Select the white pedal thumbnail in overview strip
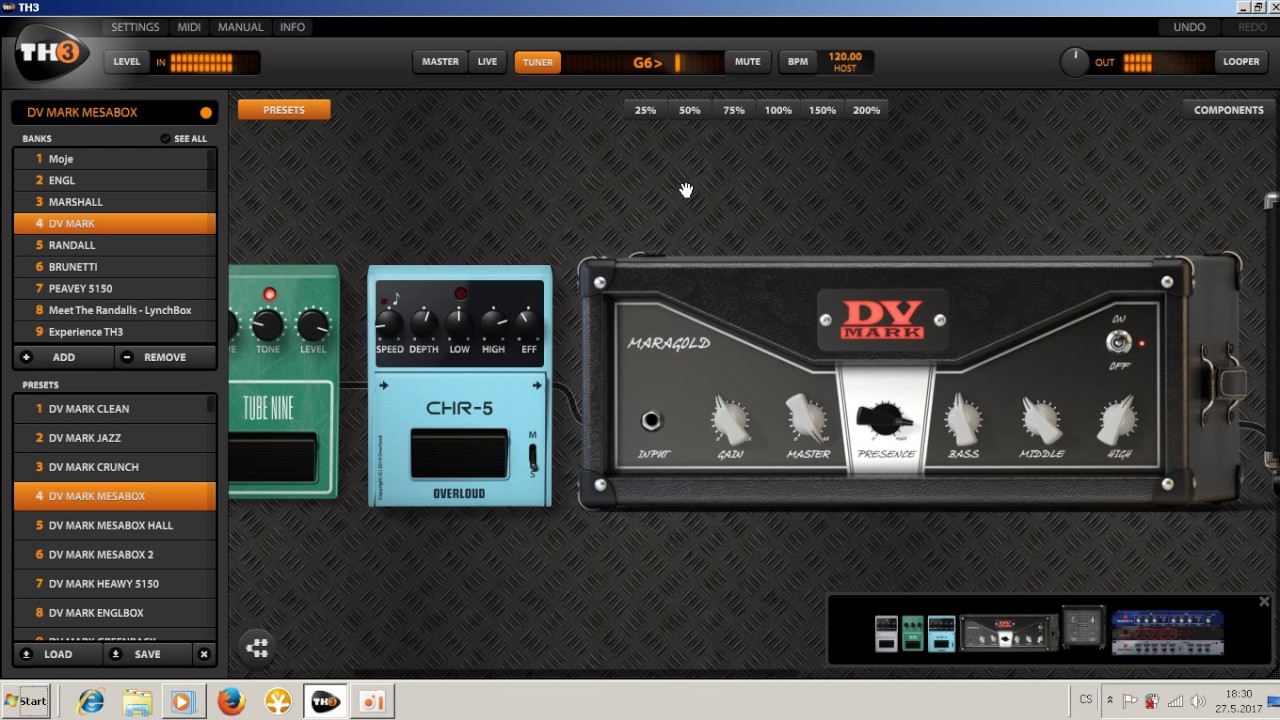Viewport: 1280px width, 720px height. coord(886,634)
